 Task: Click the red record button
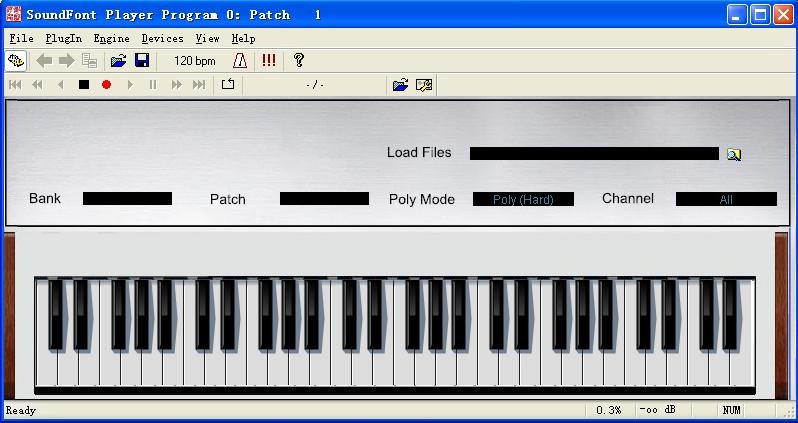[106, 84]
